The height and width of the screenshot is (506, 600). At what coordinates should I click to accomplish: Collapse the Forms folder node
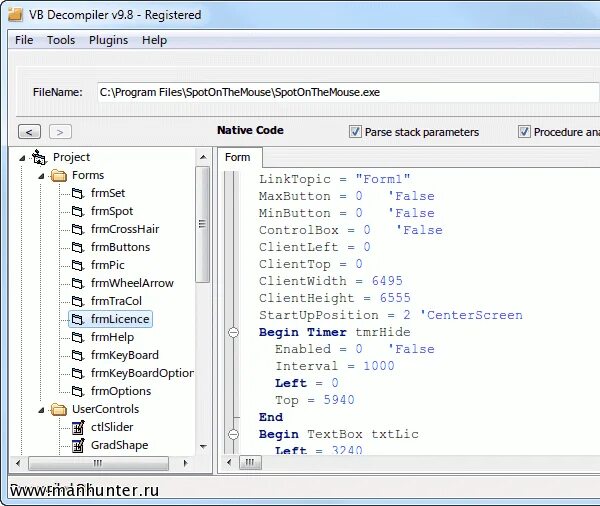pyautogui.click(x=41, y=176)
